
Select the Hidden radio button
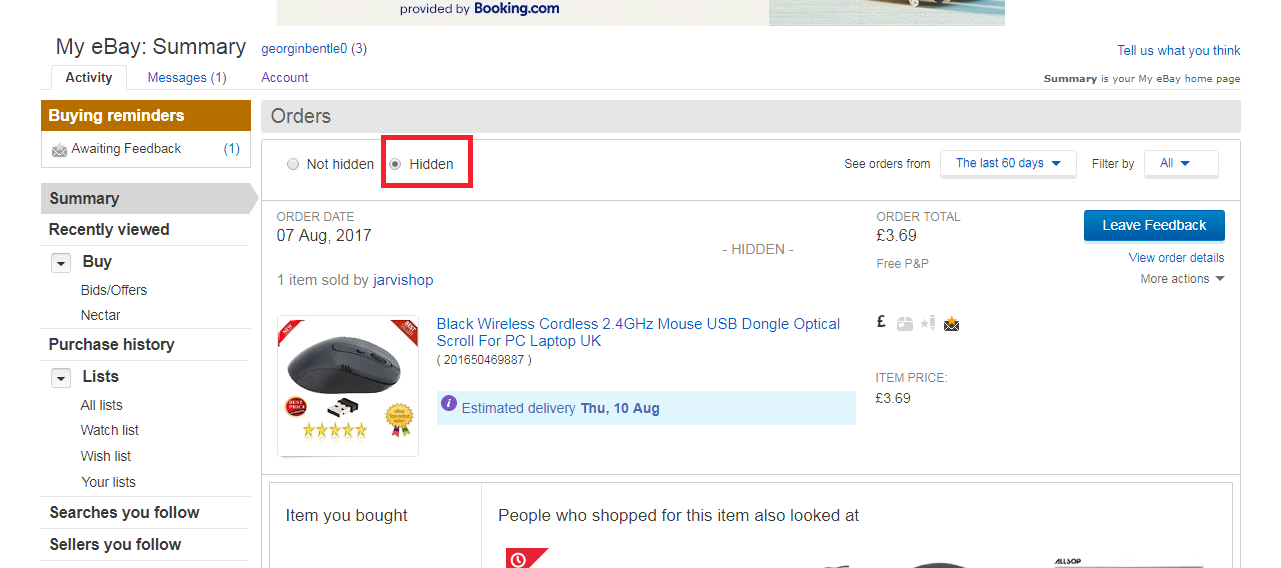395,164
